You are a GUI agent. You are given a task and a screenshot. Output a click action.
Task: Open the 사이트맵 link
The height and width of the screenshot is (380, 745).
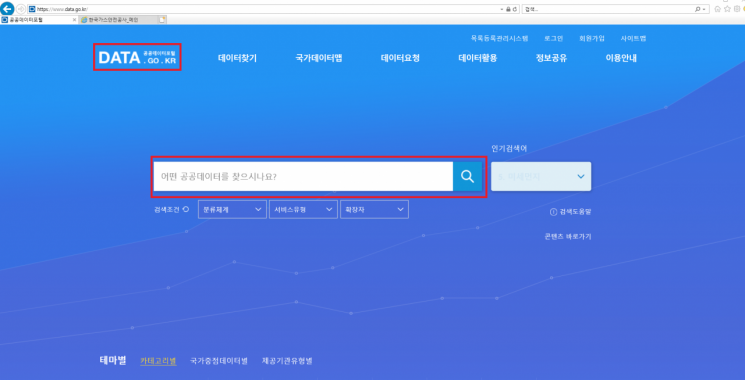pos(633,38)
